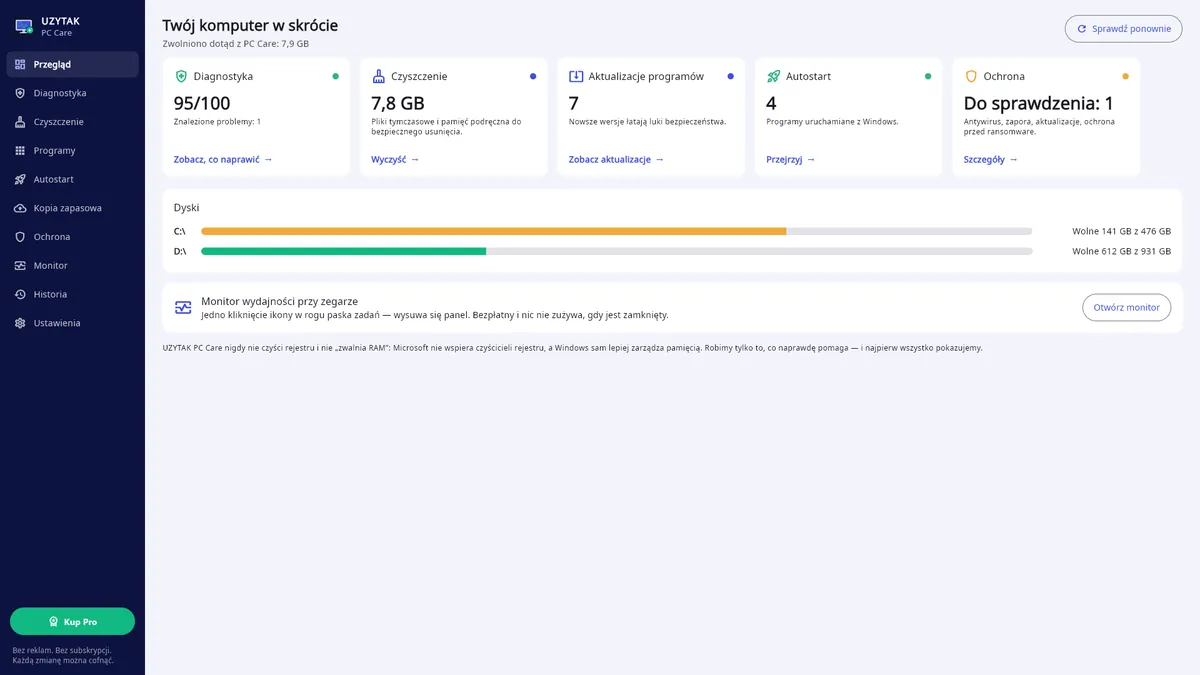Click the green status dot on Autostart card
1200x675 pixels.
point(928,76)
